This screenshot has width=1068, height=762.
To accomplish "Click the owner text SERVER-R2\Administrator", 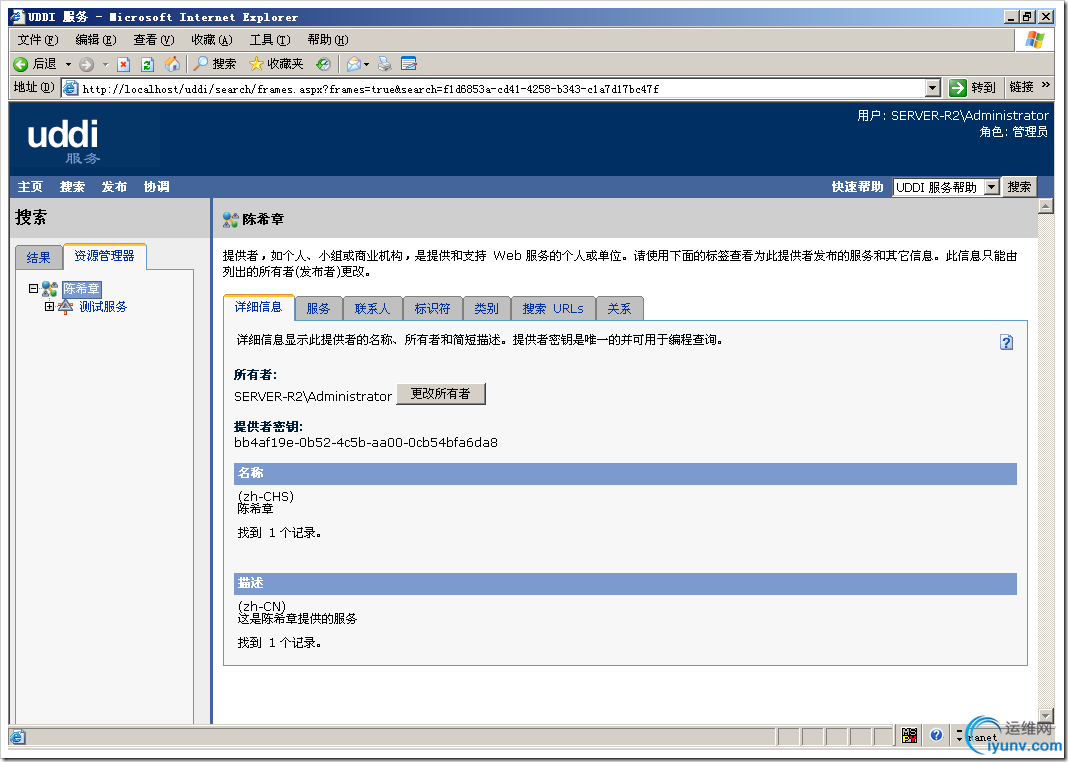I will tap(313, 396).
